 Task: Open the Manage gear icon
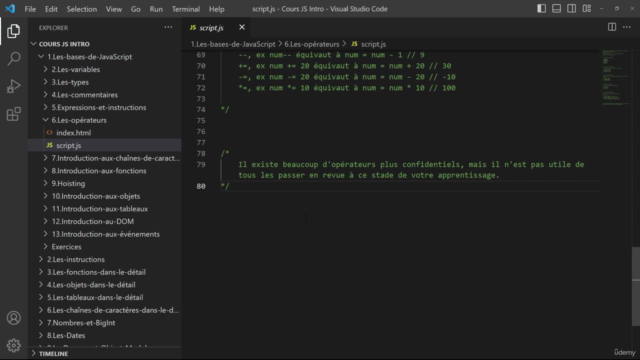13,345
